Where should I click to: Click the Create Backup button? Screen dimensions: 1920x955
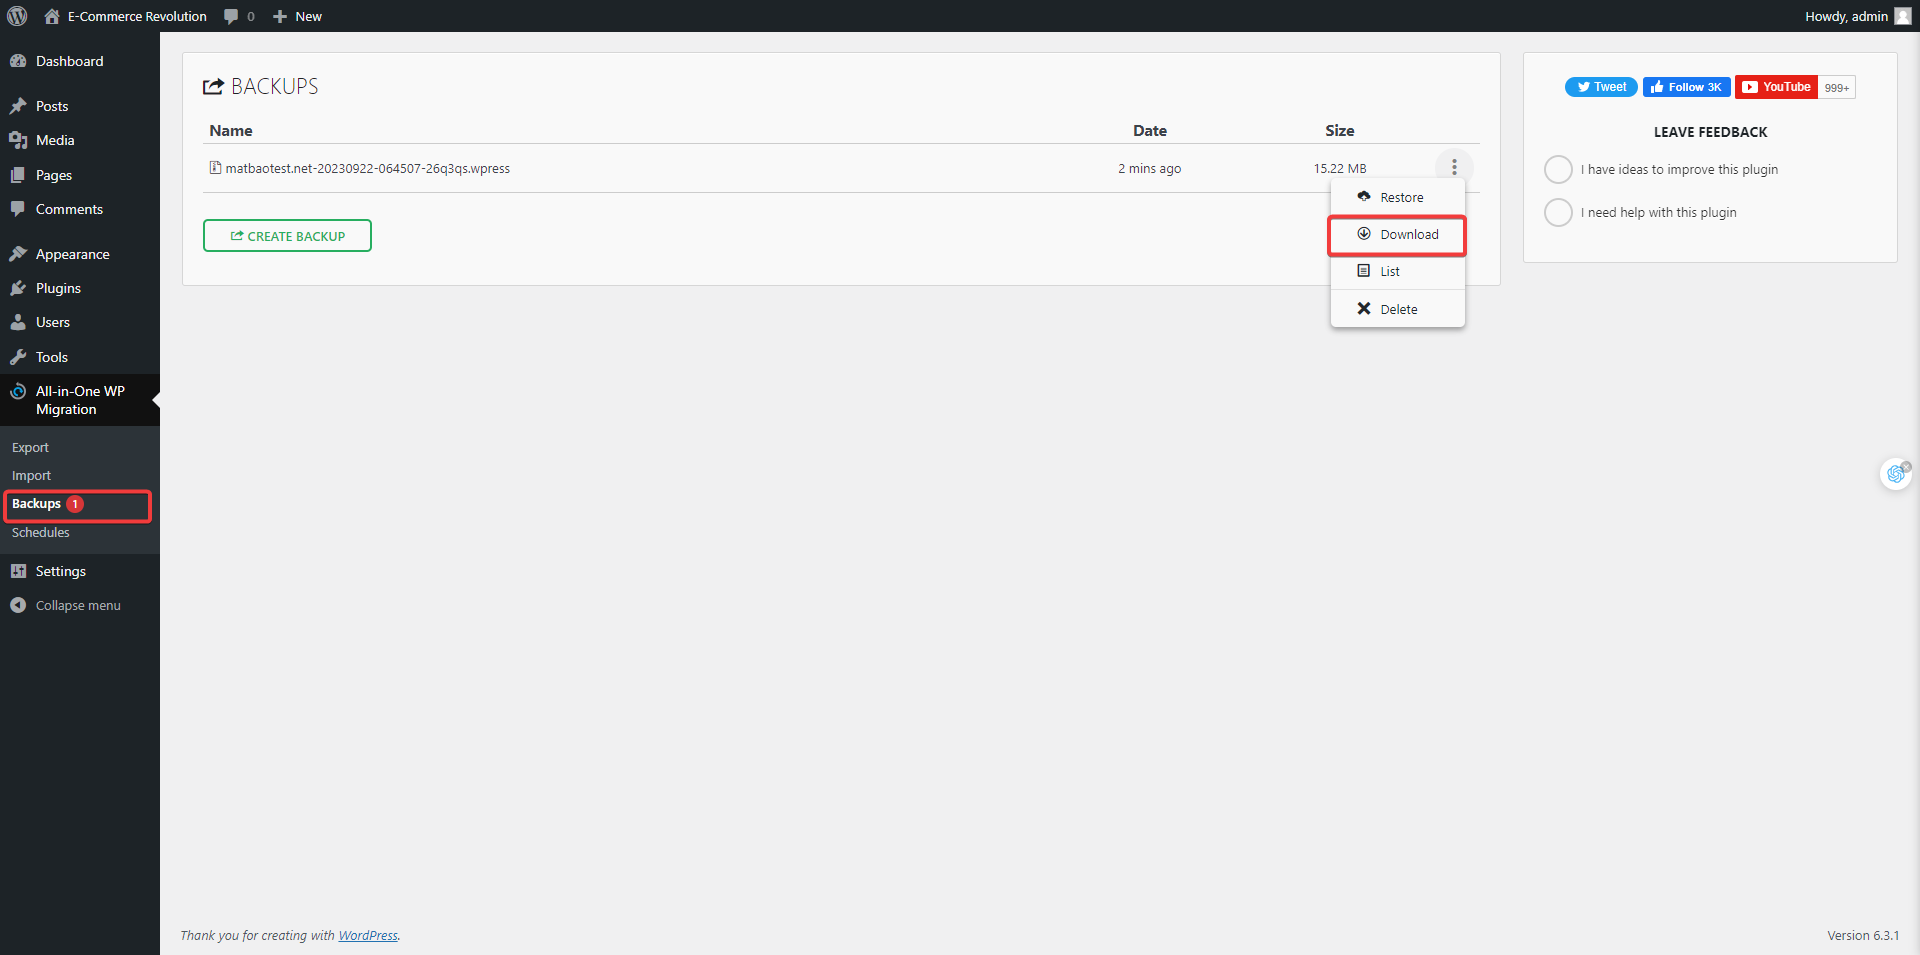pos(287,236)
